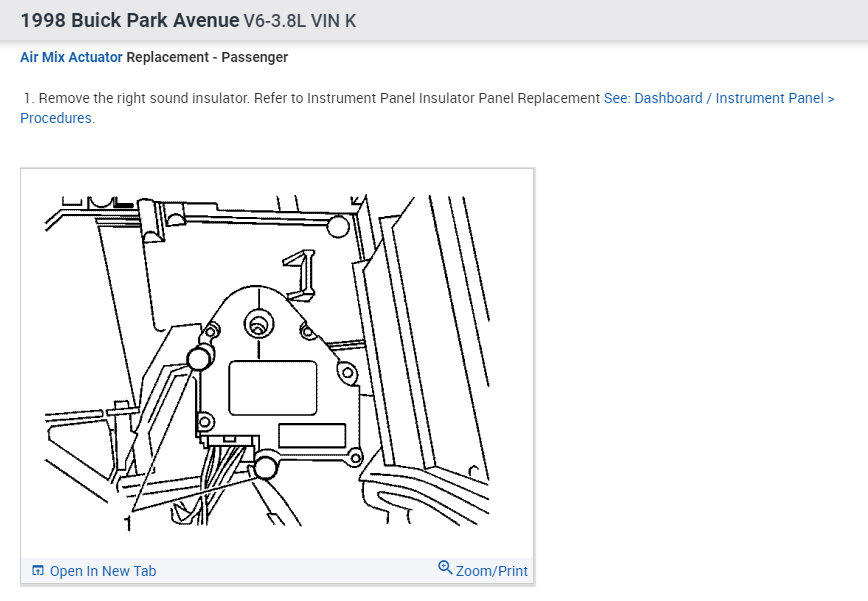The width and height of the screenshot is (868, 601).
Task: Click the Replacement - Passenger heading text
Action: [x=207, y=57]
